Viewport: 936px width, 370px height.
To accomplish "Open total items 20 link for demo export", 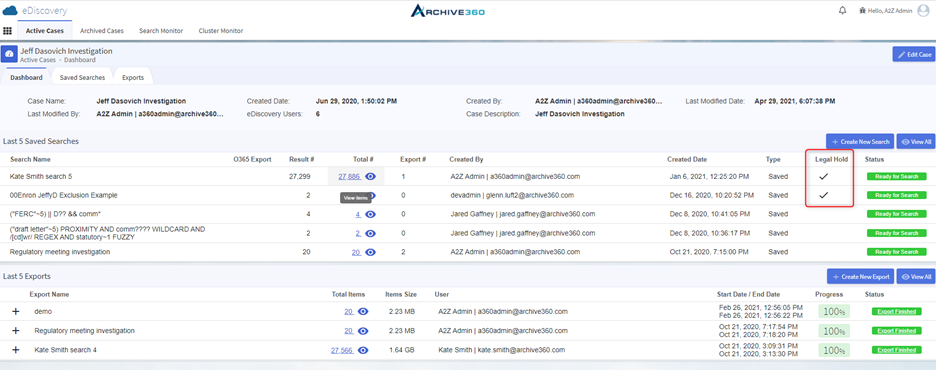I will click(x=349, y=312).
